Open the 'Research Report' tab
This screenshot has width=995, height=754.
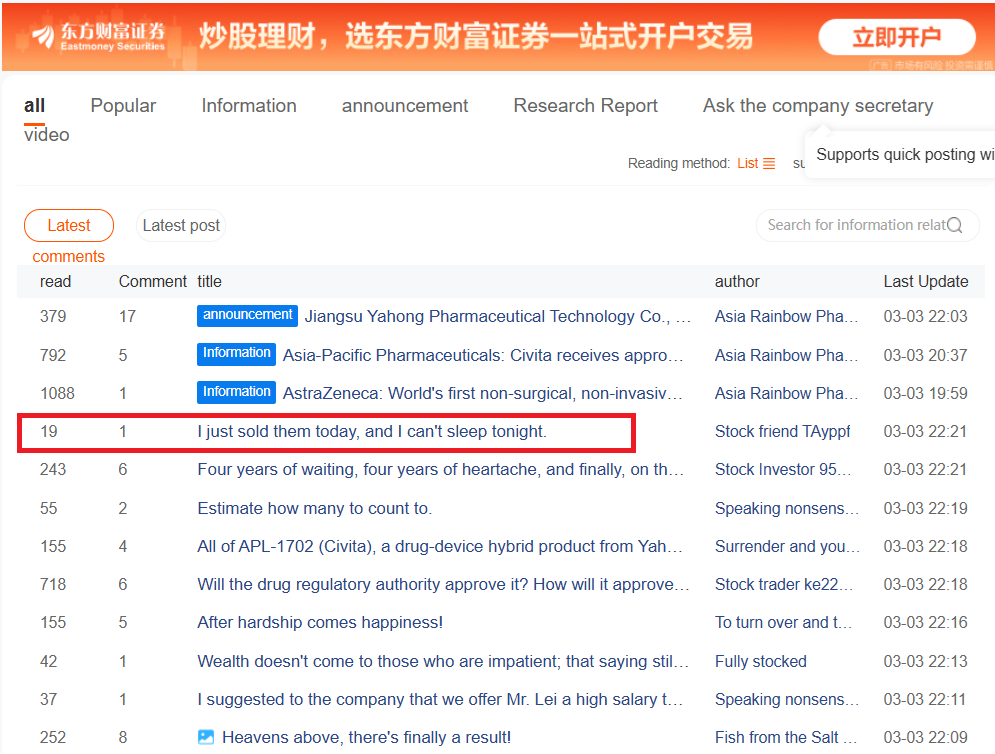click(x=585, y=106)
